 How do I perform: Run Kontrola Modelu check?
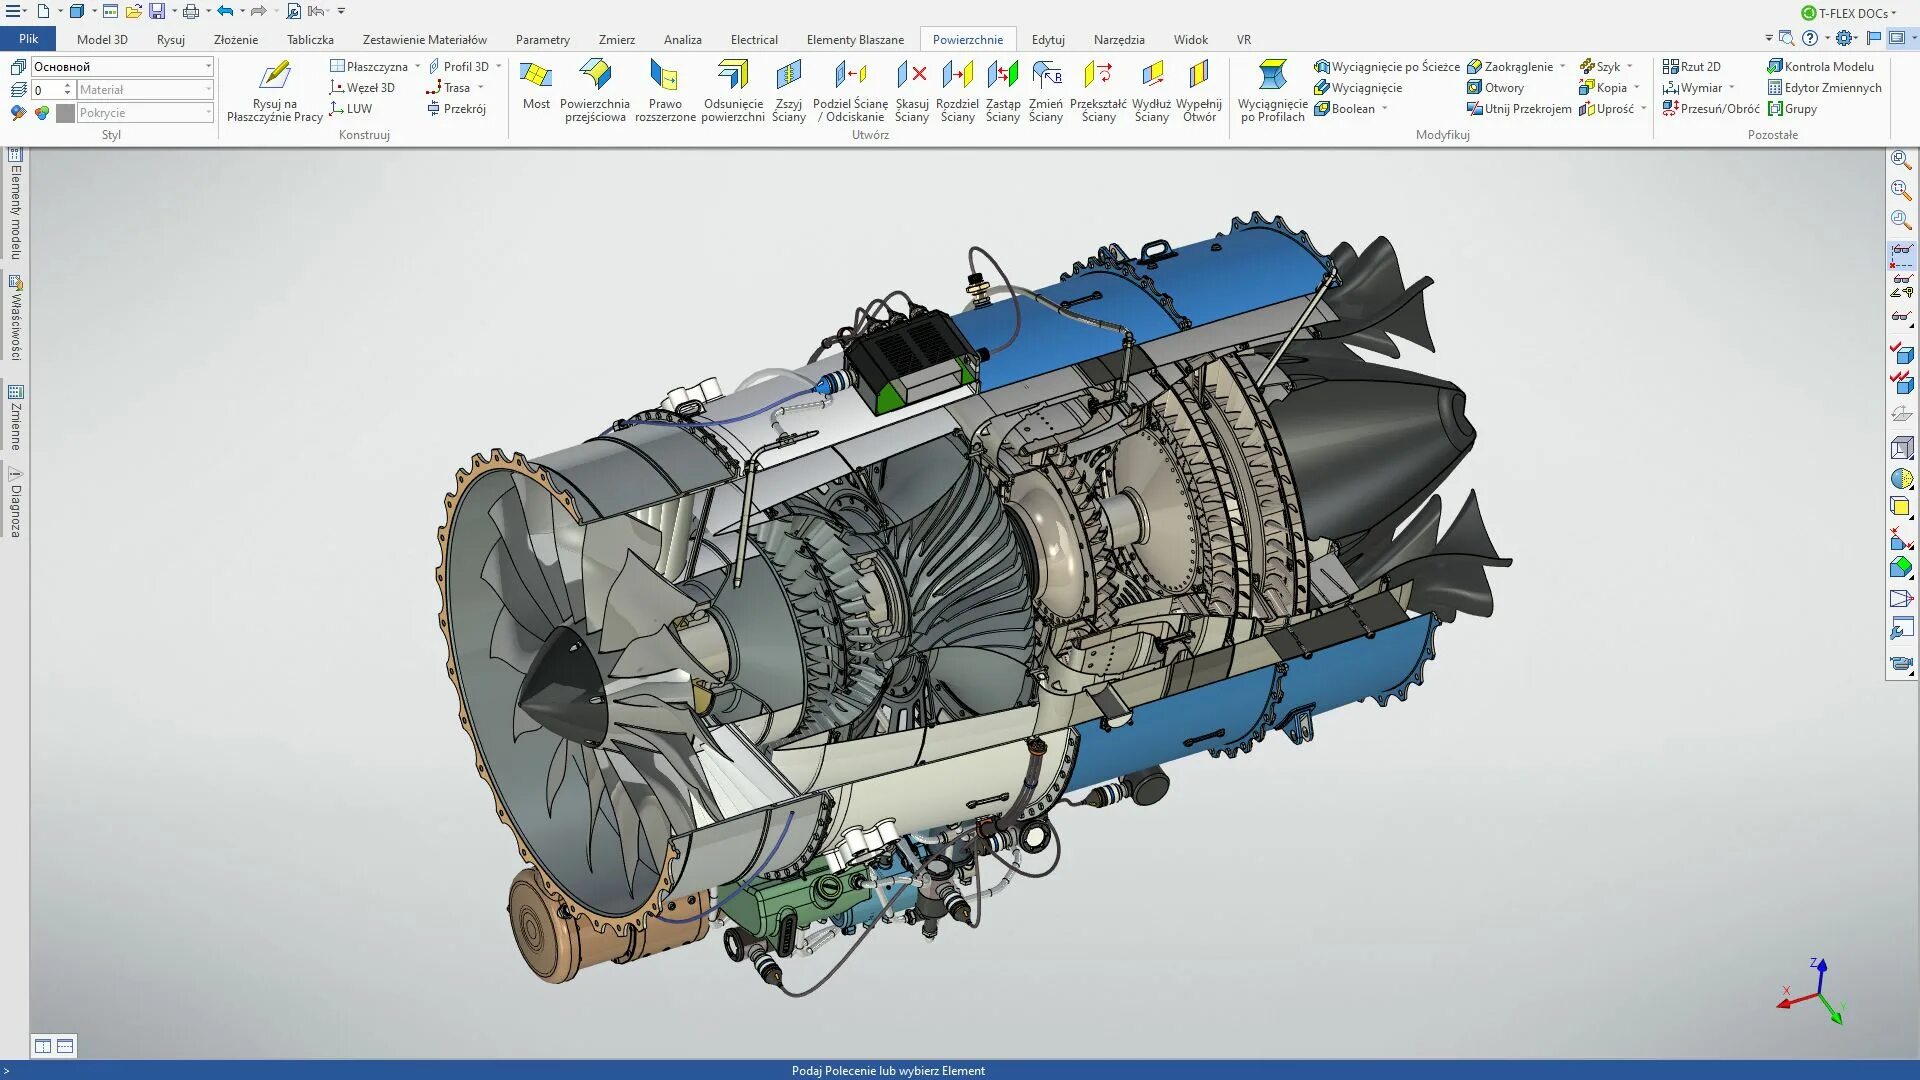pos(1822,66)
